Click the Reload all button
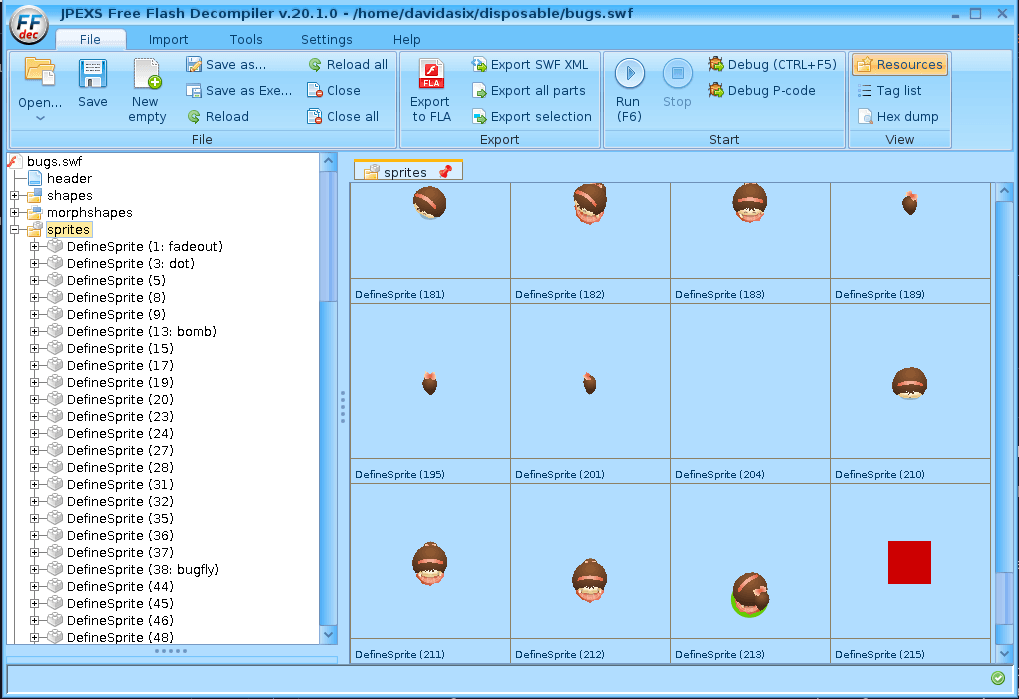Image resolution: width=1019 pixels, height=699 pixels. 347,64
